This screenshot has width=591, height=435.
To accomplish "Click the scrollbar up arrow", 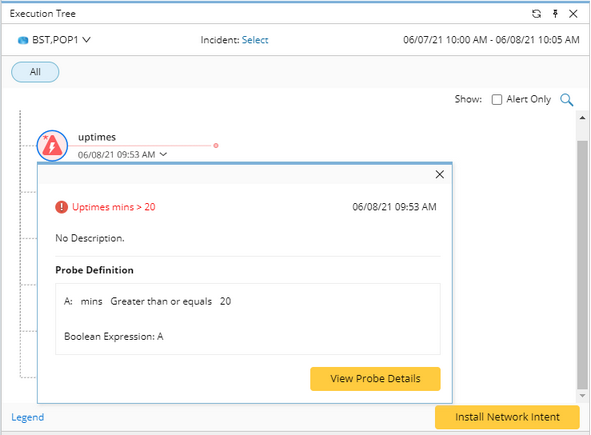I will pos(582,118).
